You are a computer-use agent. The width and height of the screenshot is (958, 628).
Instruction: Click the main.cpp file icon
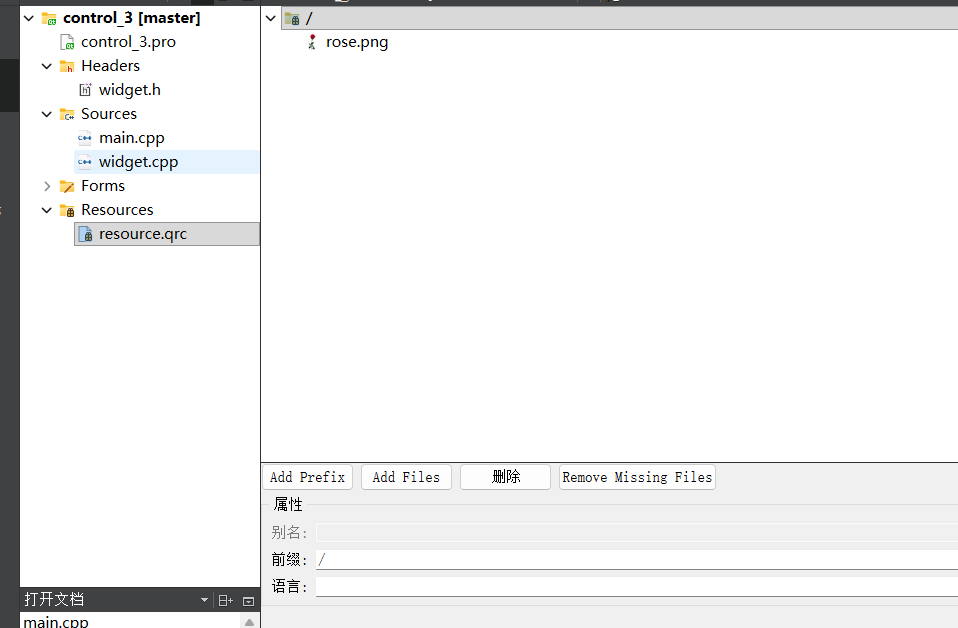(85, 138)
